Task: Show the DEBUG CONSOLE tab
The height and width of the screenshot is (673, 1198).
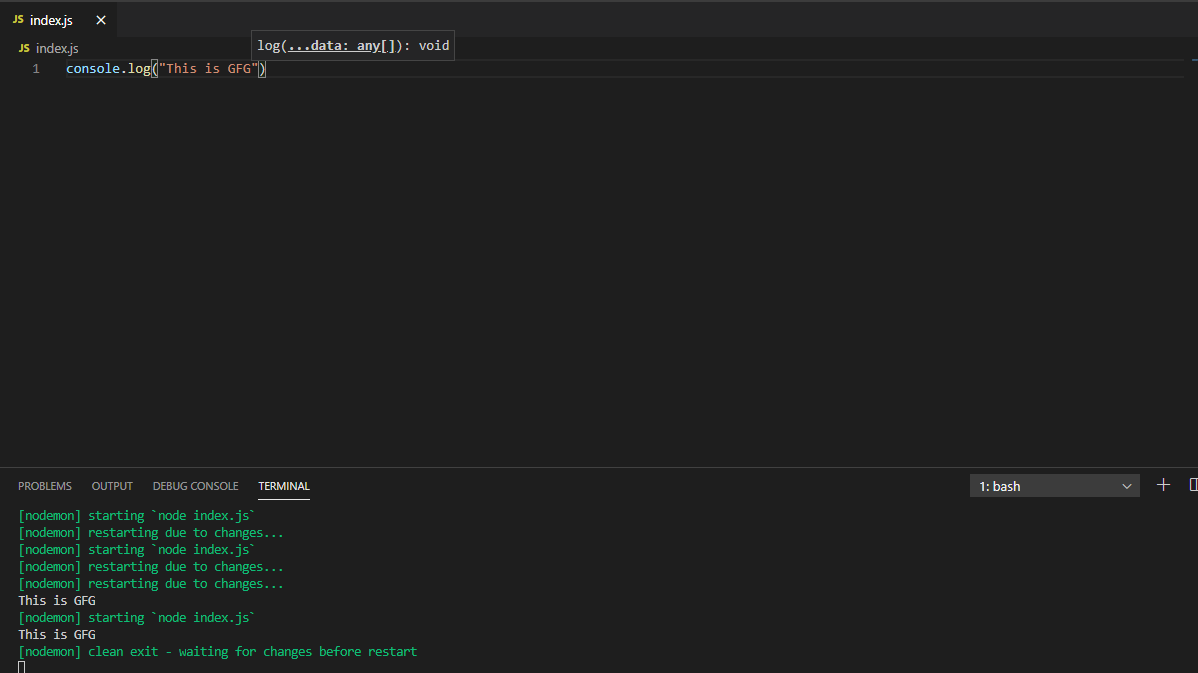Action: (195, 486)
